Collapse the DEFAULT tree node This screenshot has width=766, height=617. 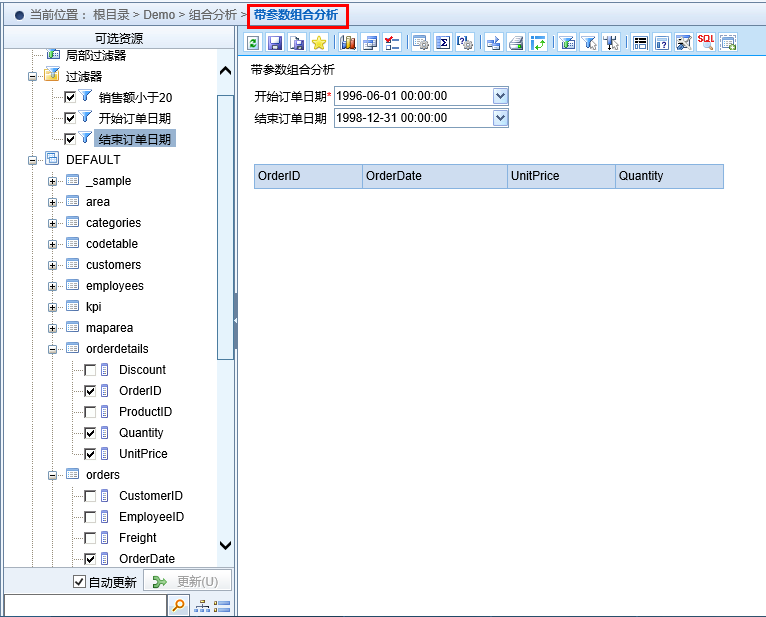click(33, 160)
